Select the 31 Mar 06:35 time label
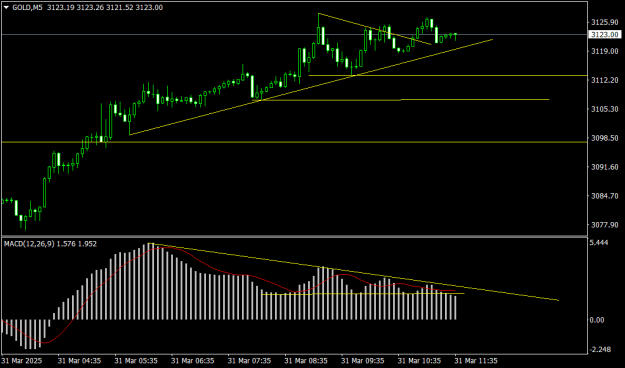625x368 pixels. coord(193,361)
